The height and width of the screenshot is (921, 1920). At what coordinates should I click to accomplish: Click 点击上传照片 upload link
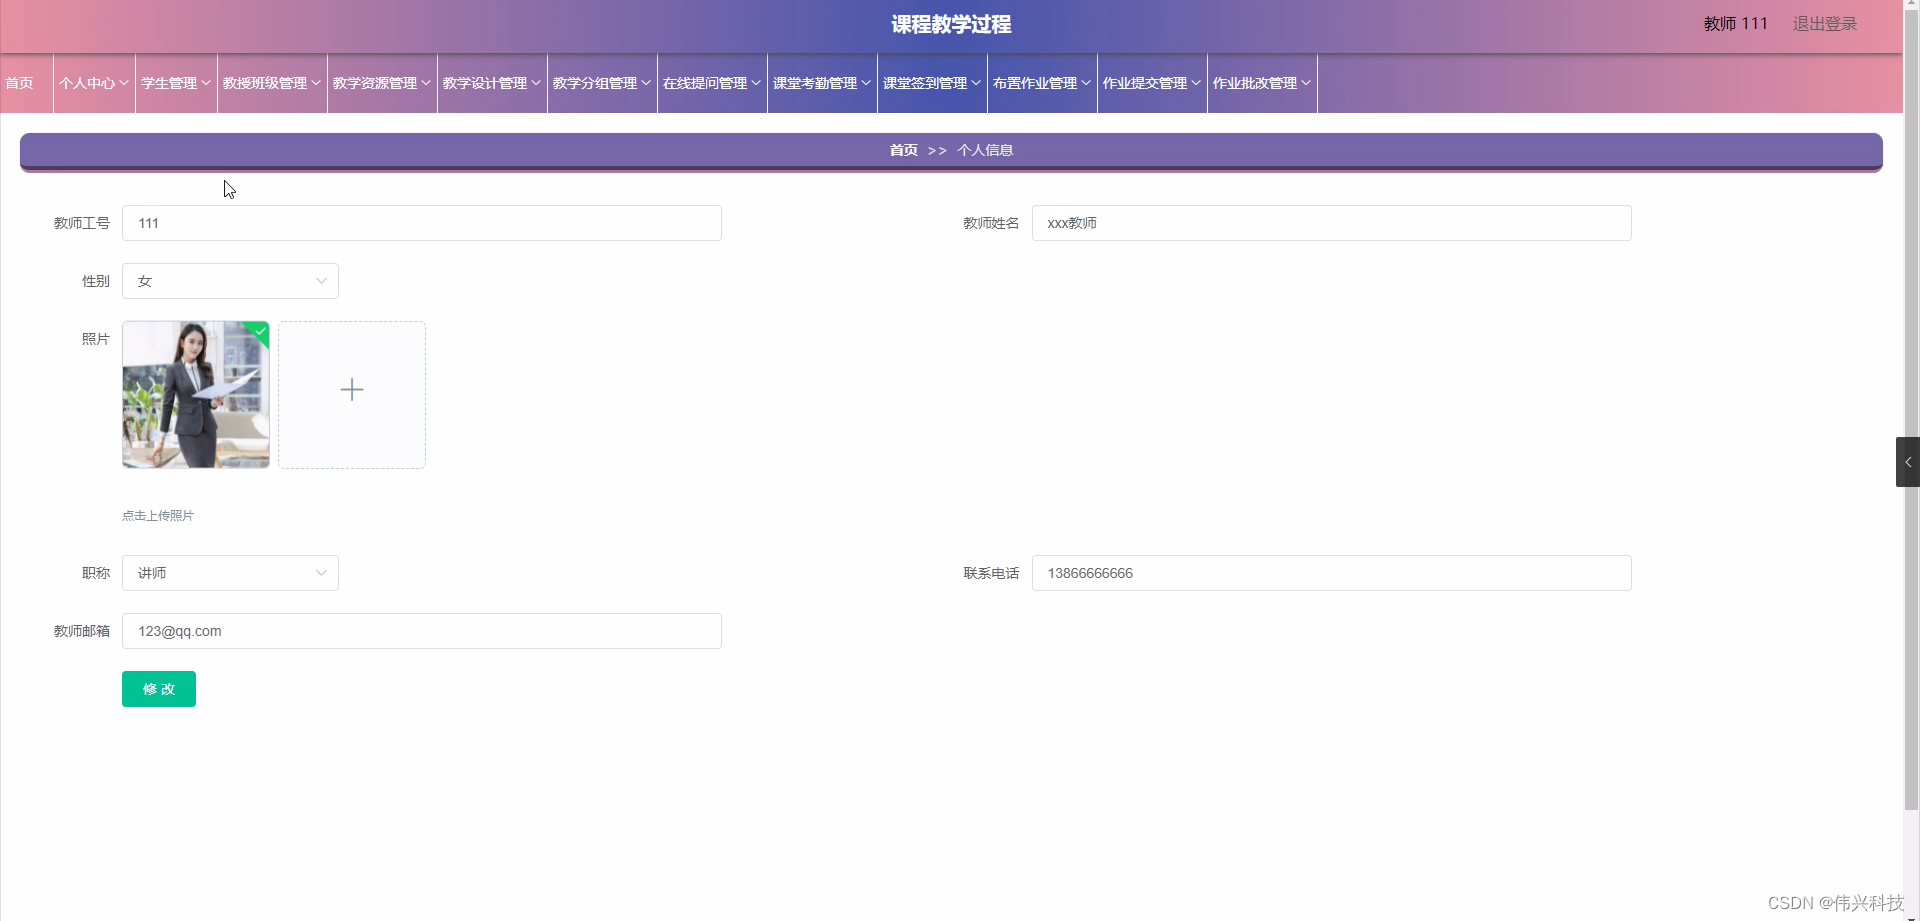[157, 516]
